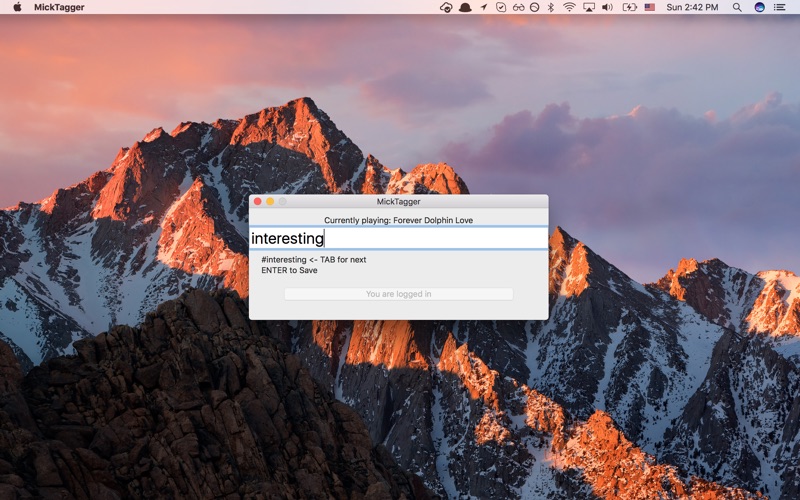The width and height of the screenshot is (800, 500).
Task: Click the 'You are logged in' button
Action: click(x=398, y=294)
